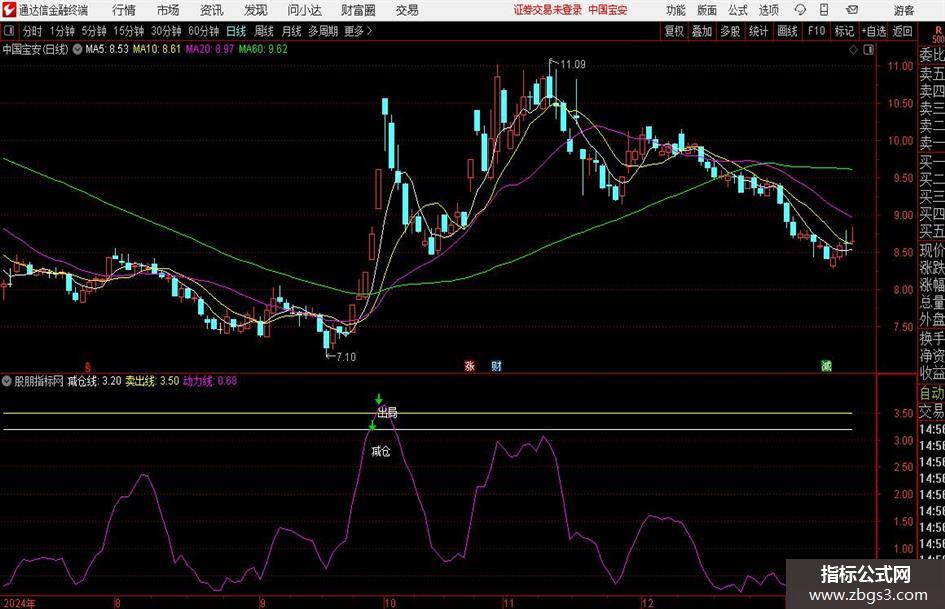This screenshot has height=609, width=945.
Task: Switch to 分时 period tab
Action: pyautogui.click(x=32, y=31)
